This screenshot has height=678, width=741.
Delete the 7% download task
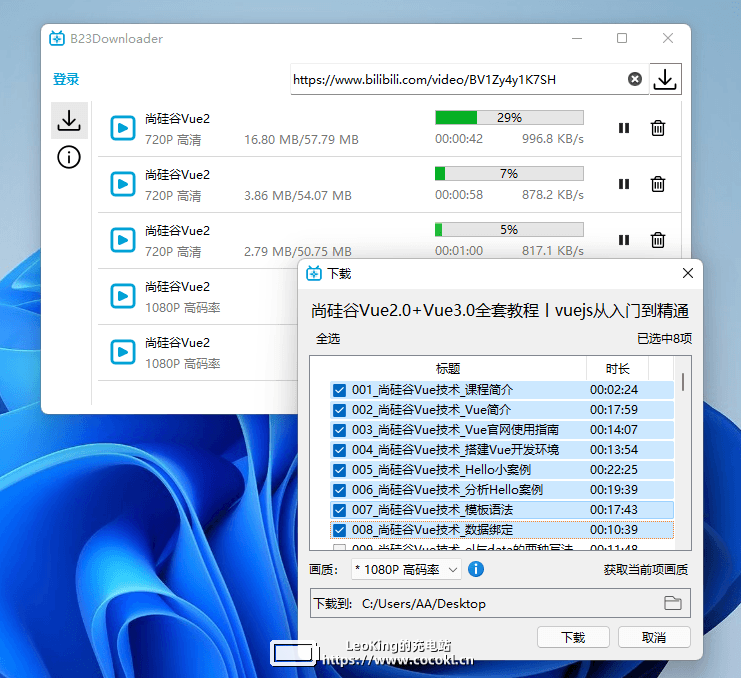658,184
